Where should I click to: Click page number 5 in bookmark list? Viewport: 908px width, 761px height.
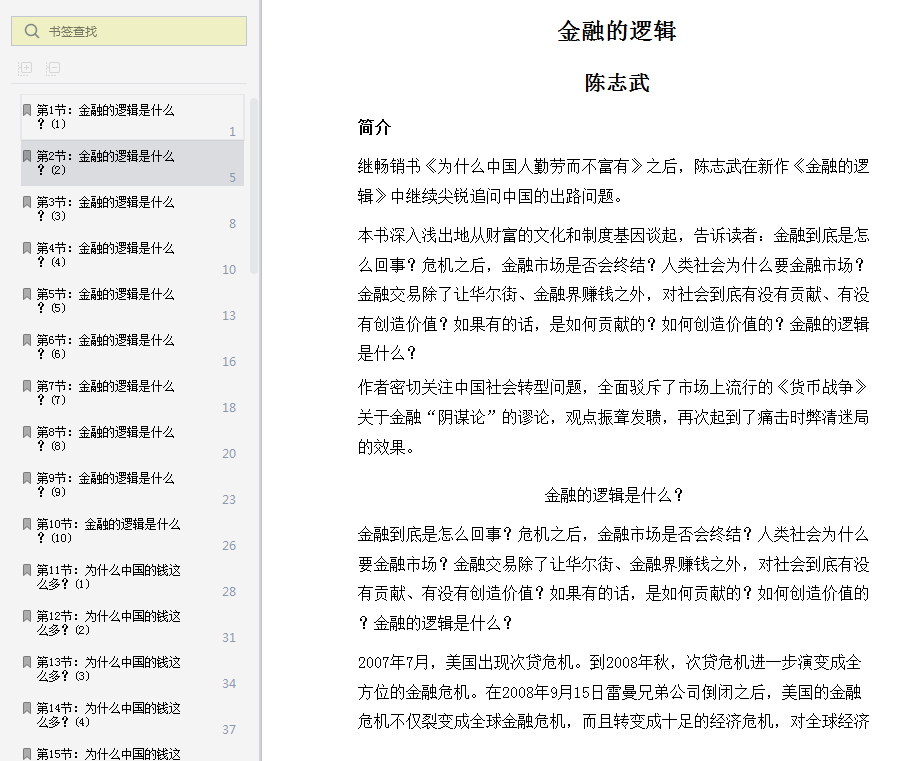[232, 178]
